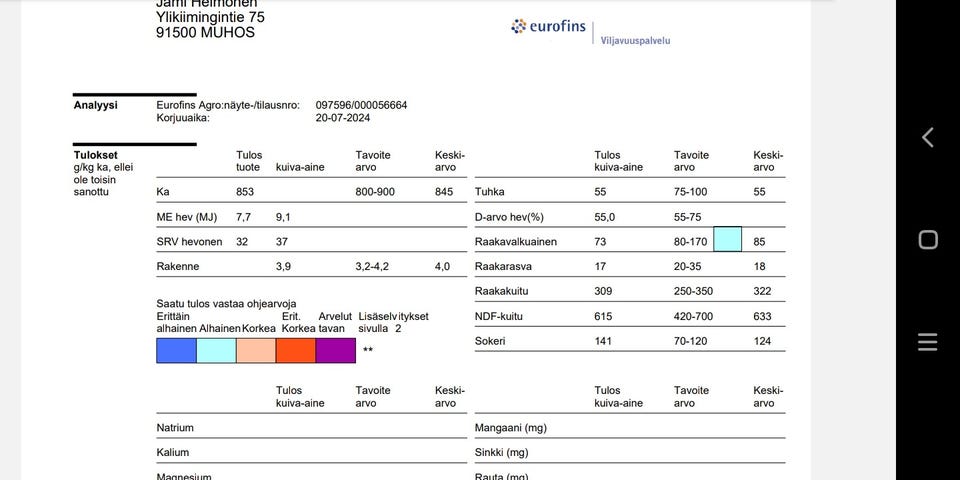Click NDF-kuitu average value 633

pos(762,317)
